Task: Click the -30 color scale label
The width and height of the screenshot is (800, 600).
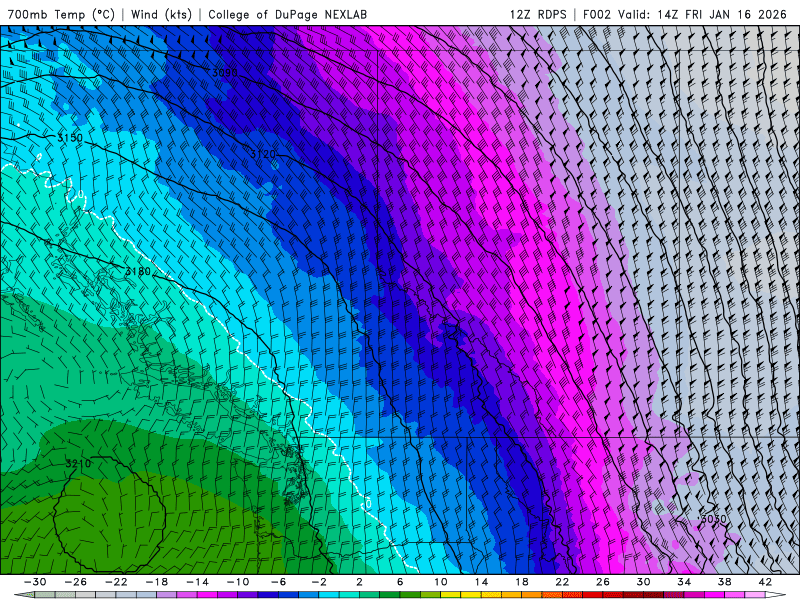Action: [35, 582]
